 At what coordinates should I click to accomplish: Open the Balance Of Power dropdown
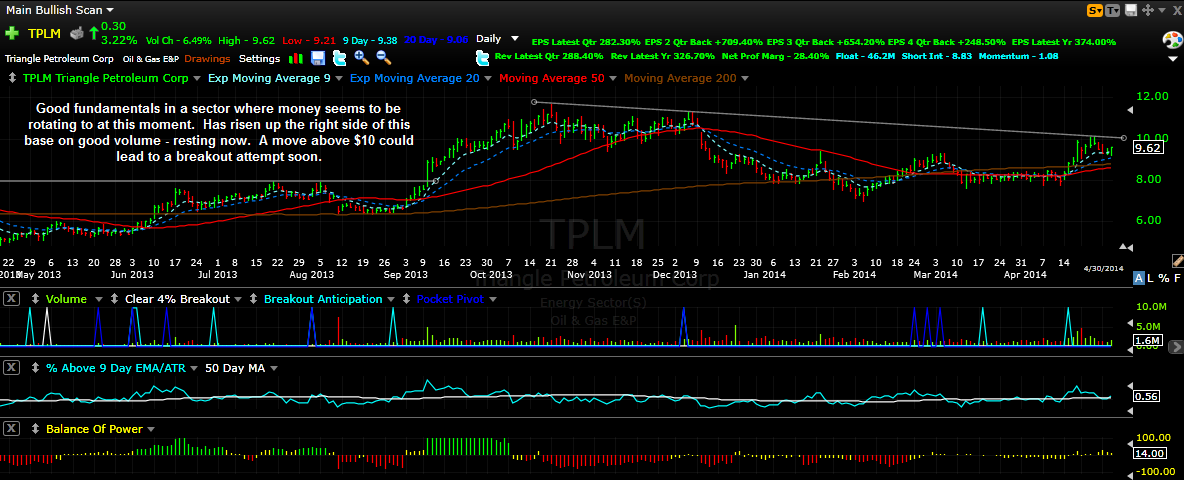click(150, 429)
